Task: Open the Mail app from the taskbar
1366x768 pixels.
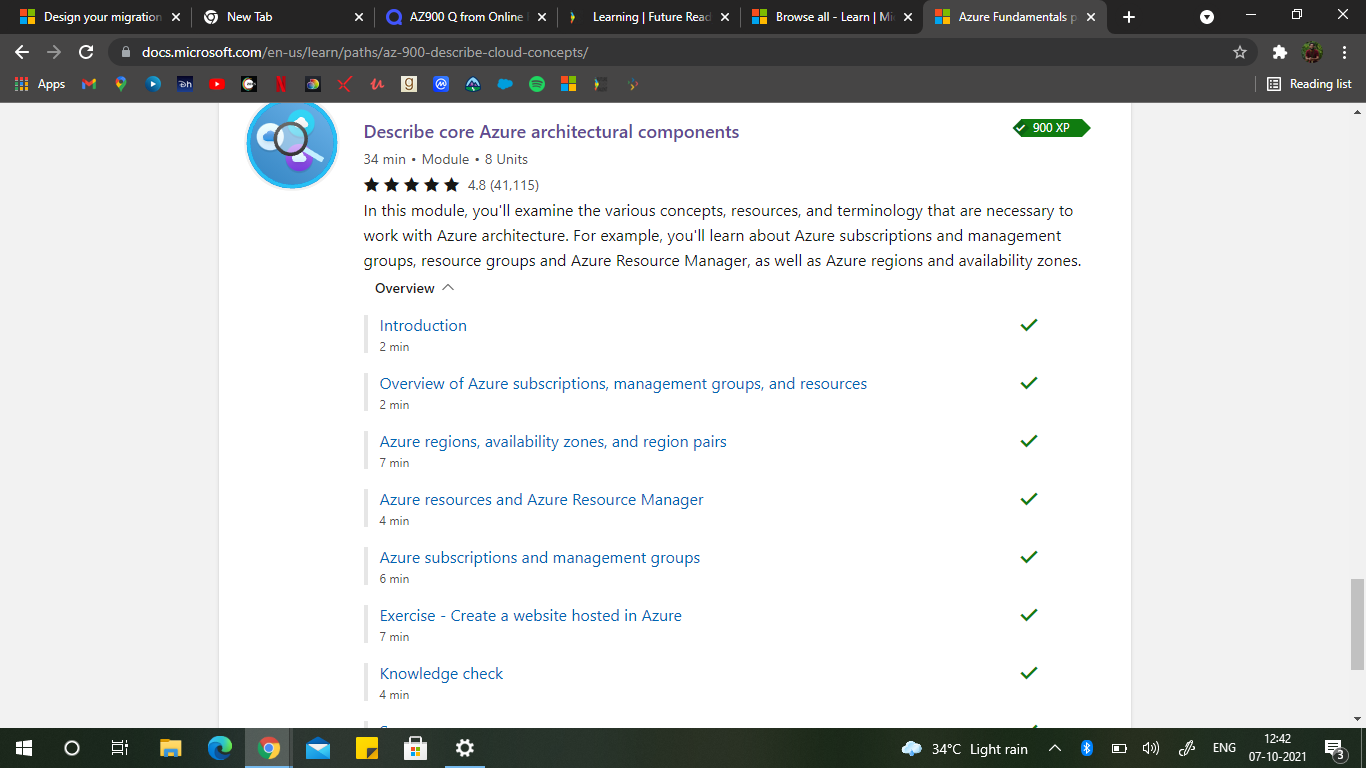Action: pos(318,748)
